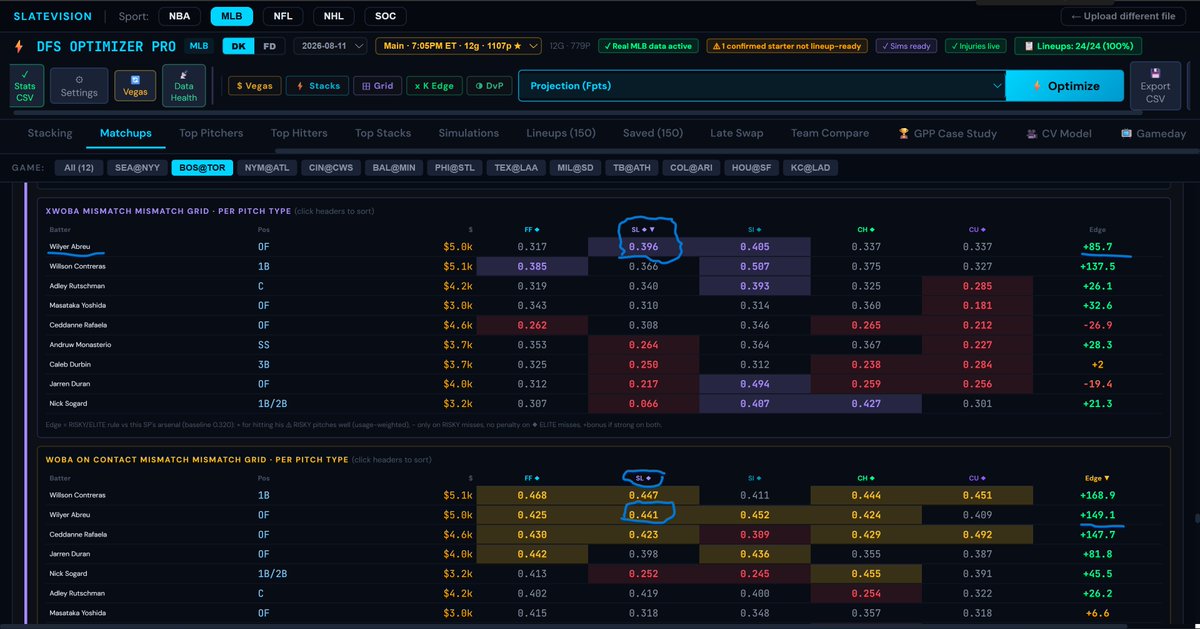1200x629 pixels.
Task: Select the MLB sport pill at top
Action: click(x=232, y=16)
